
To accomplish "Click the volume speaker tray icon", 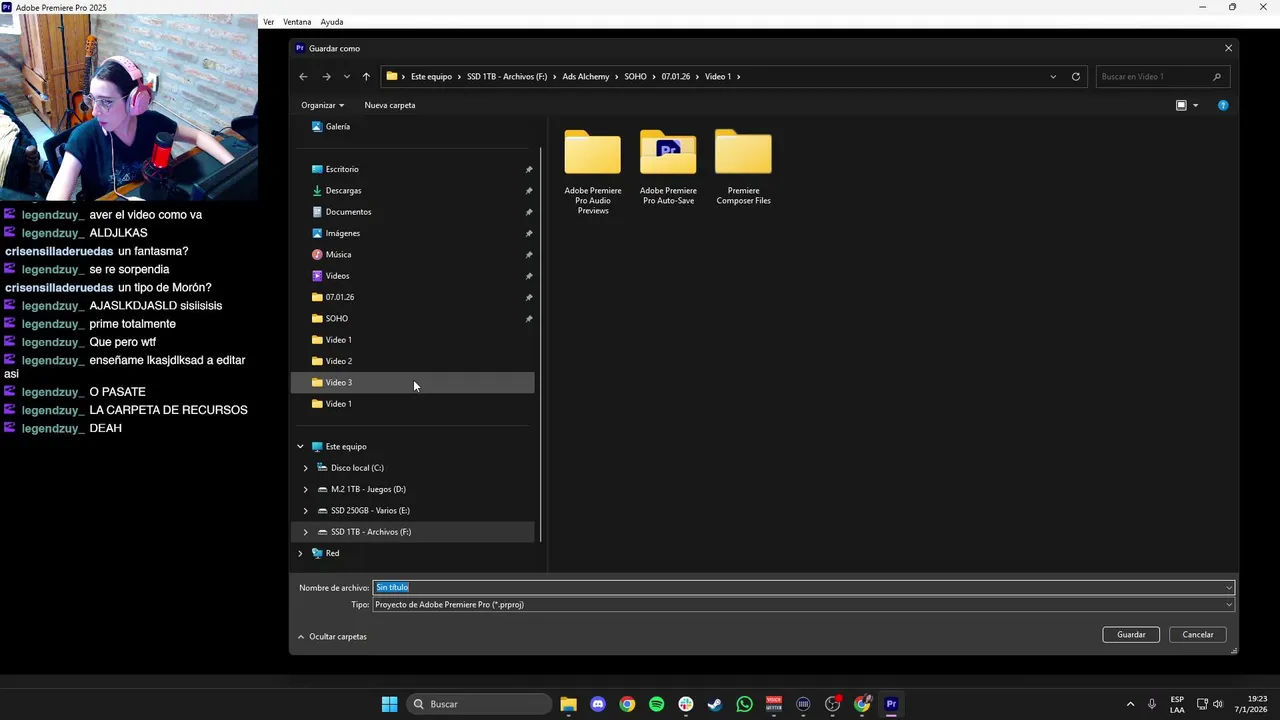I will 1218,704.
